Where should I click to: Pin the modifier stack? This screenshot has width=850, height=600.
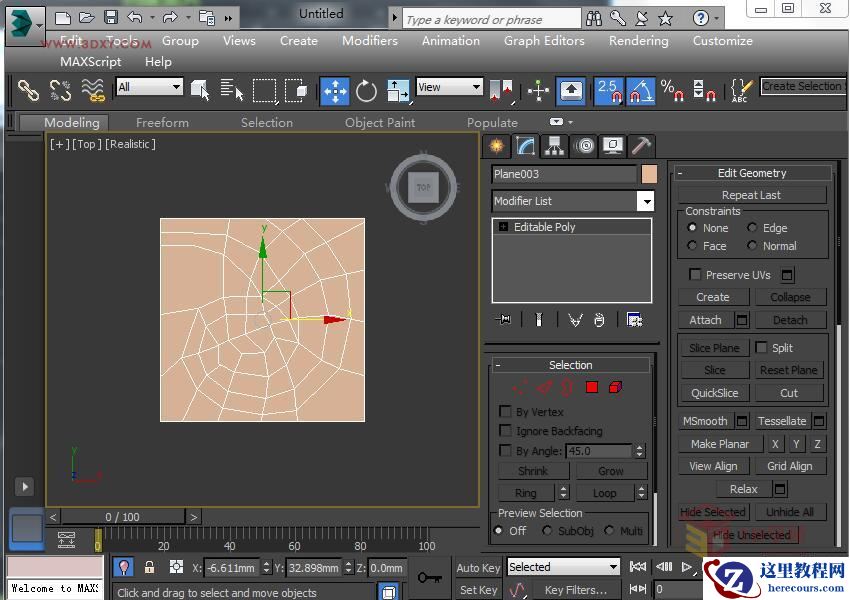[x=504, y=319]
